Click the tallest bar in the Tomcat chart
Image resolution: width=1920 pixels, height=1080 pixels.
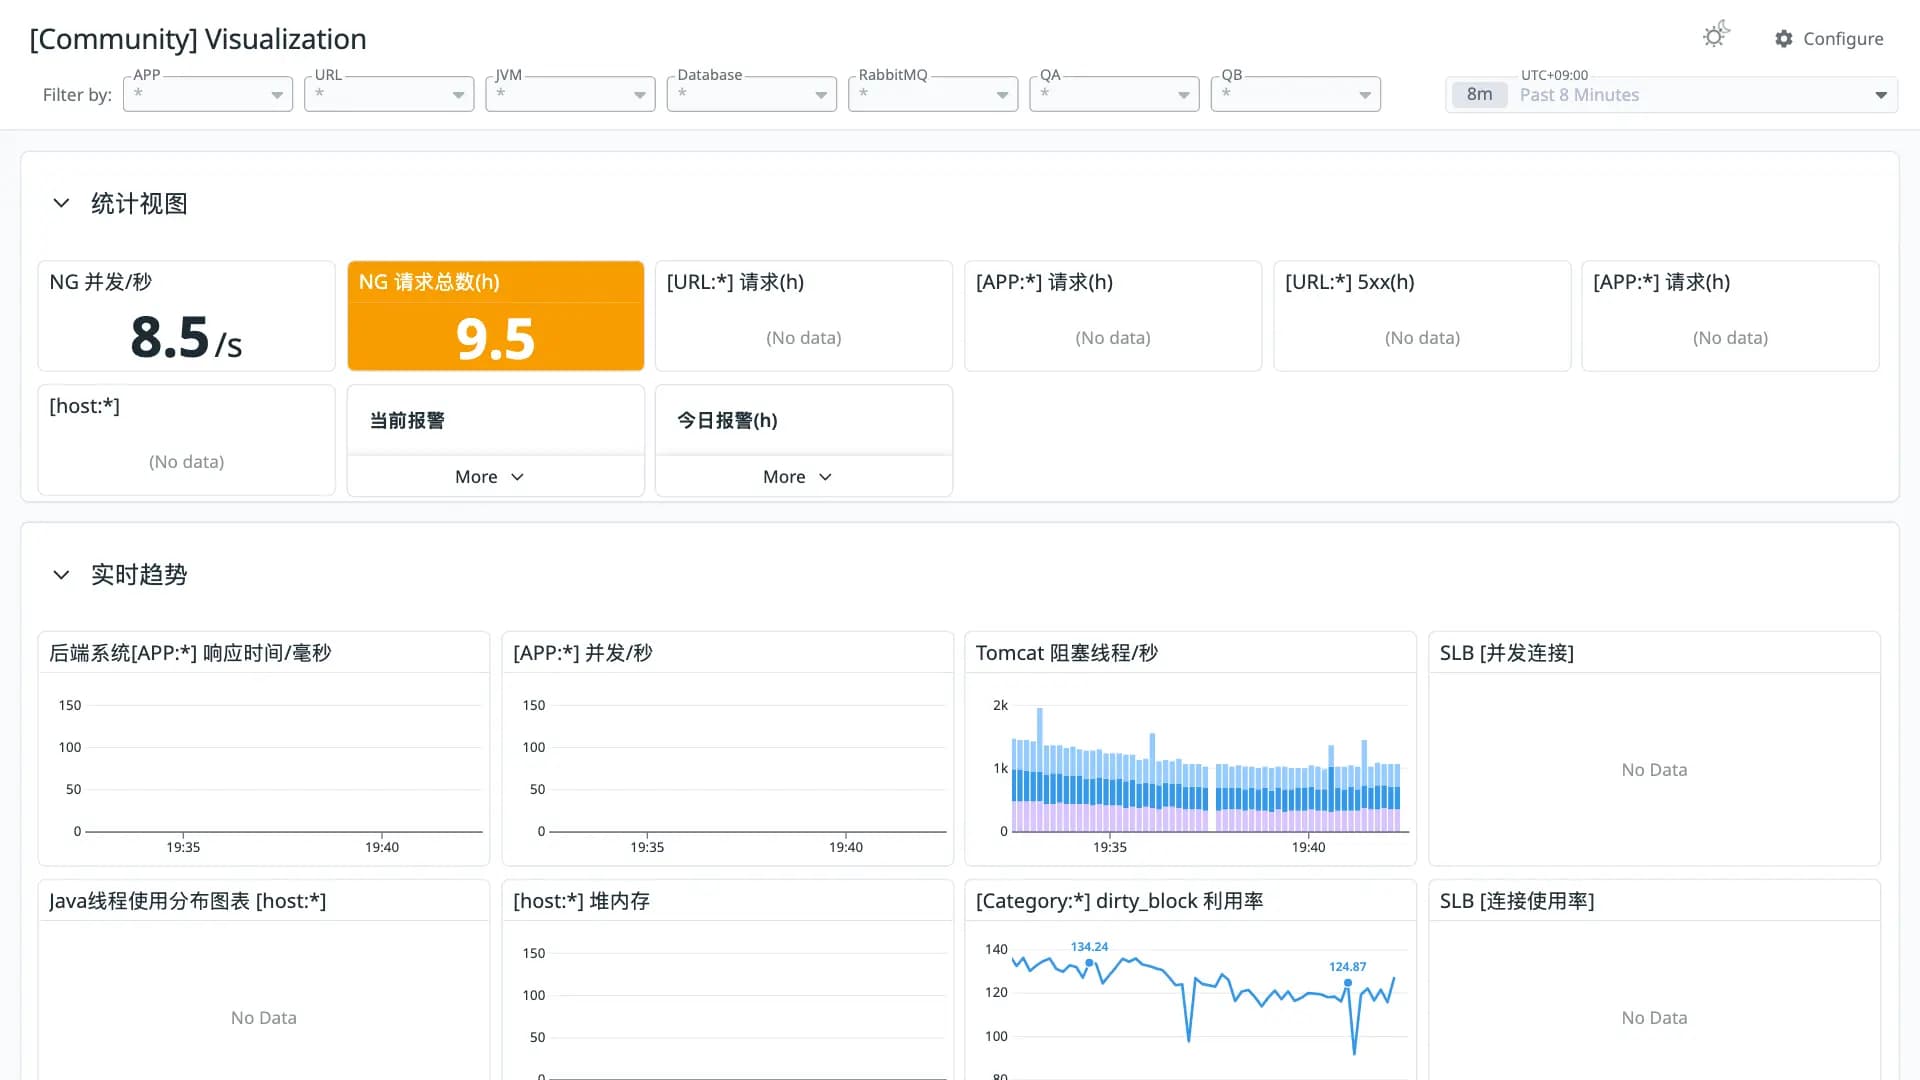(1040, 770)
